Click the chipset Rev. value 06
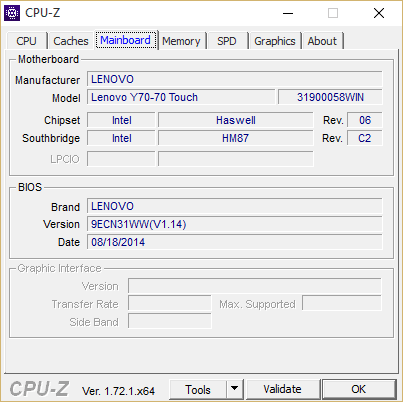403x402 pixels. point(365,120)
